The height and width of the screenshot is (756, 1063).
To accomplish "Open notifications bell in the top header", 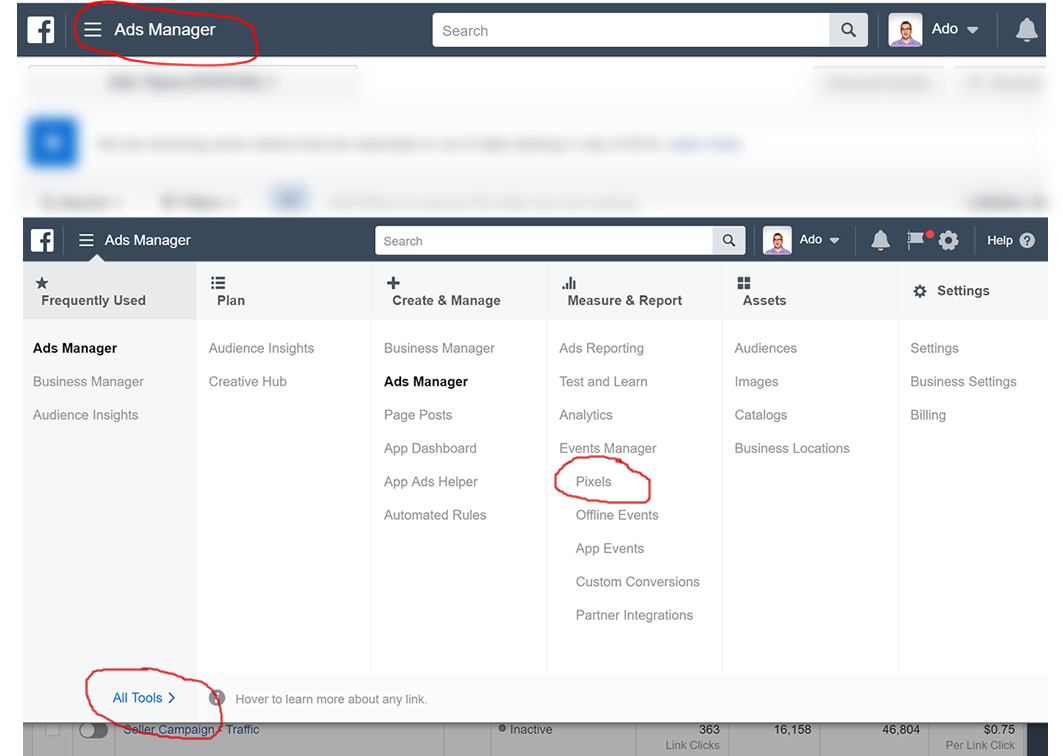I will coord(1026,30).
